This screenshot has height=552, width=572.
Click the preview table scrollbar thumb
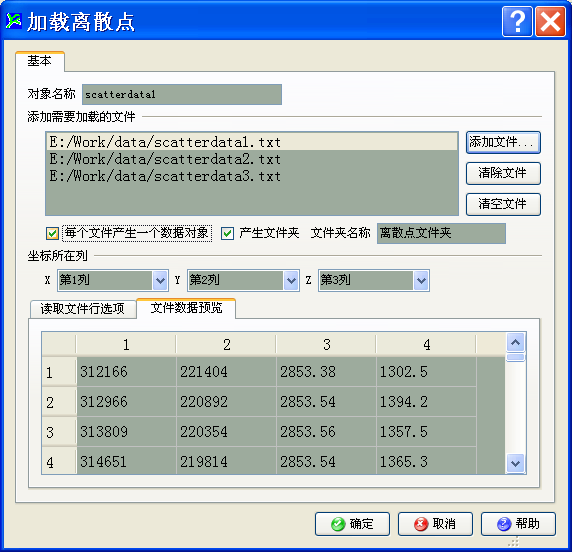[x=515, y=357]
